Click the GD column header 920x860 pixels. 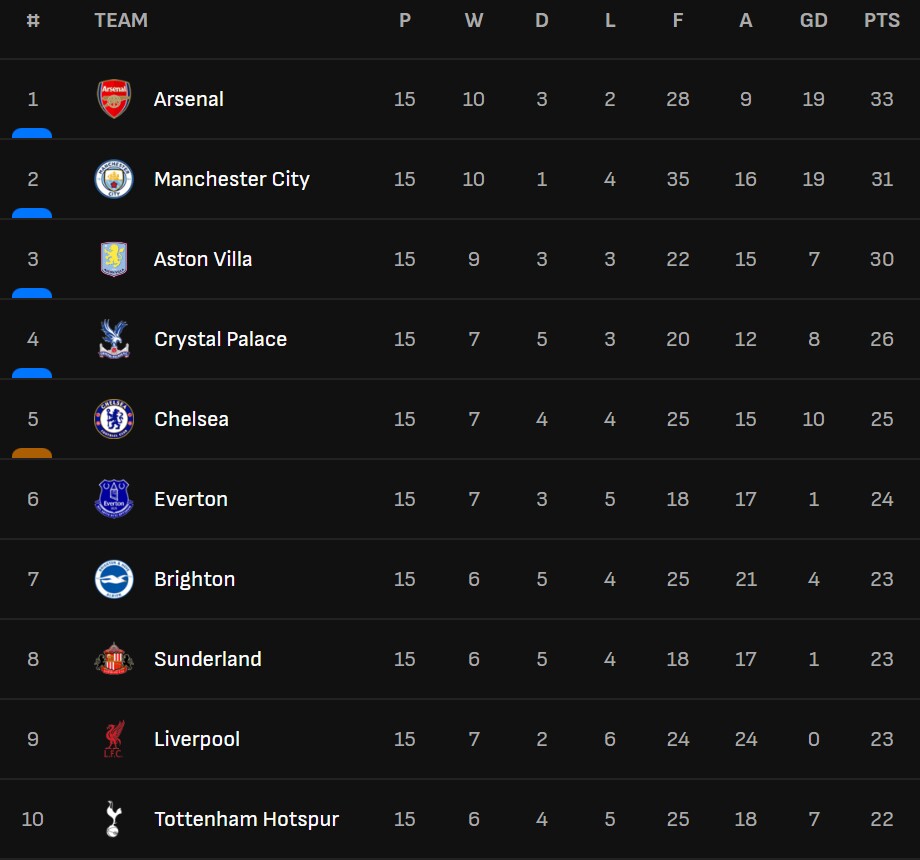[x=813, y=20]
